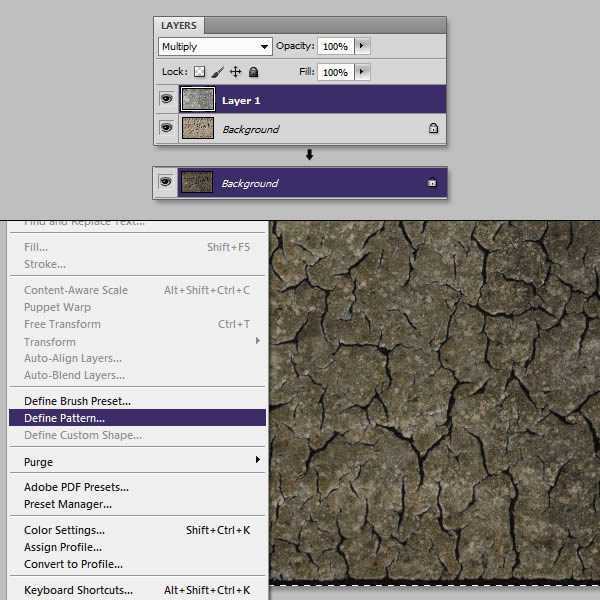The height and width of the screenshot is (600, 600).
Task: Click the lock transparent pixels icon
Action: point(199,72)
